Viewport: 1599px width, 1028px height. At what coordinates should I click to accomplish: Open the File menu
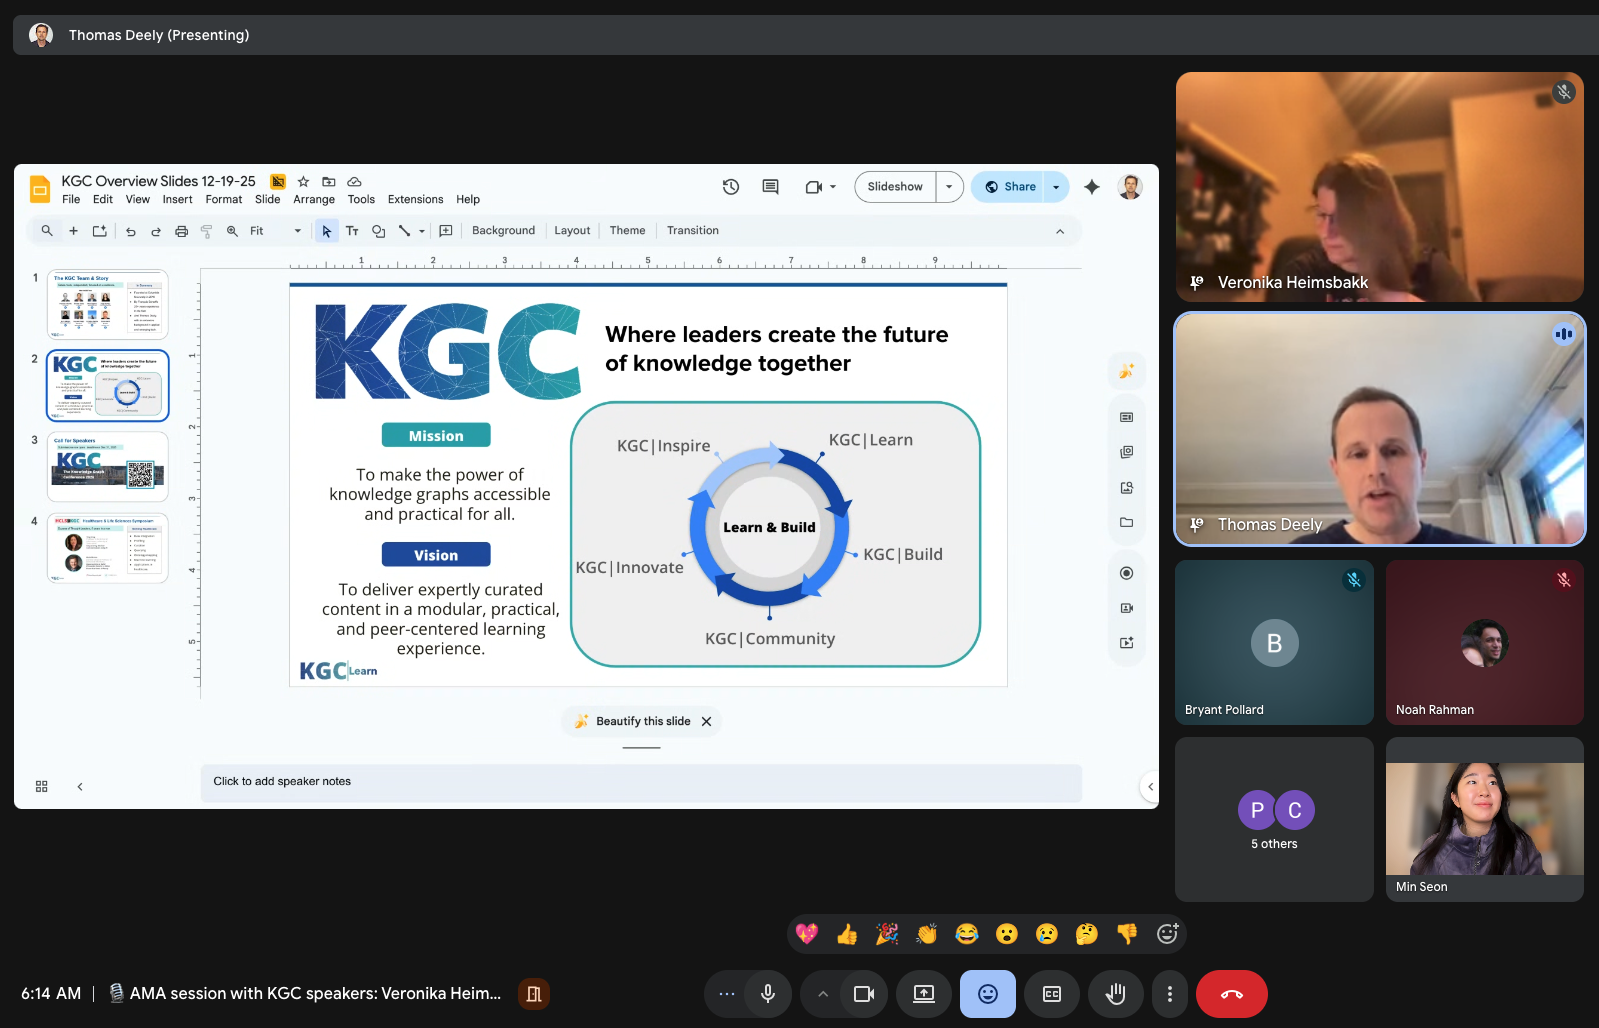pos(71,200)
